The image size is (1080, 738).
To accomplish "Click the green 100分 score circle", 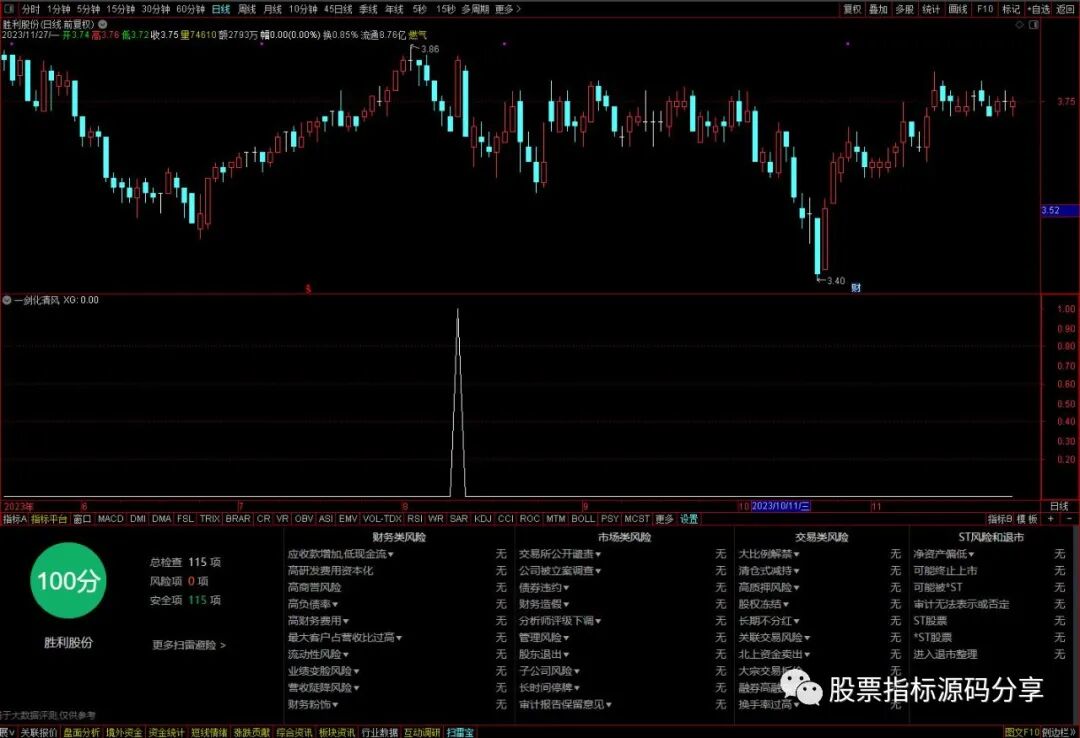I will click(x=68, y=580).
